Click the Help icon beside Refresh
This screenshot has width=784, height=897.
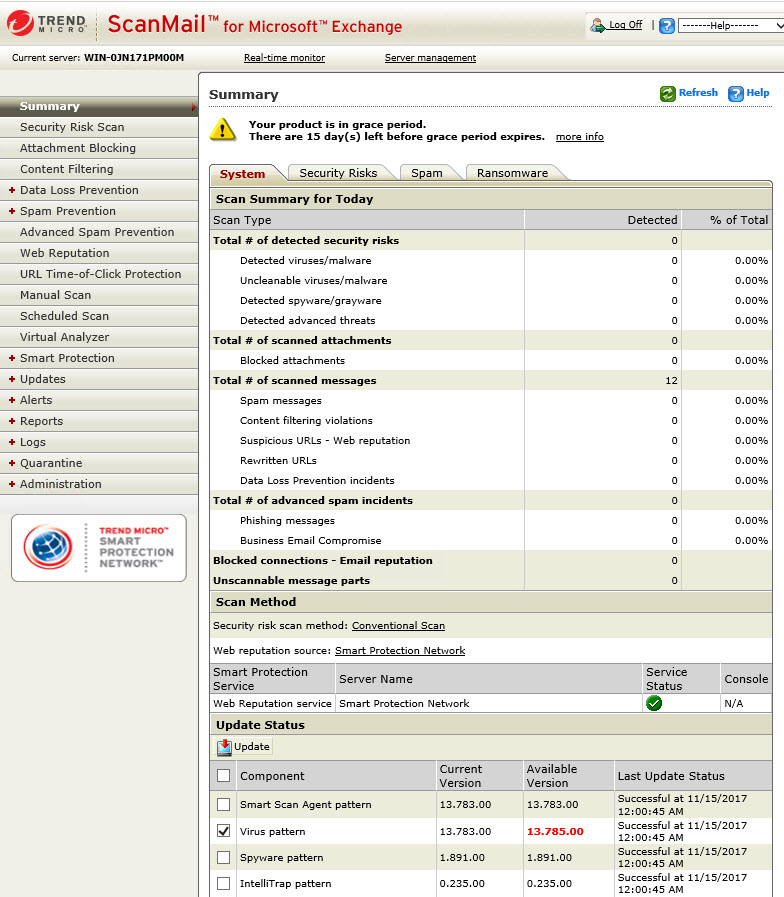click(x=736, y=93)
